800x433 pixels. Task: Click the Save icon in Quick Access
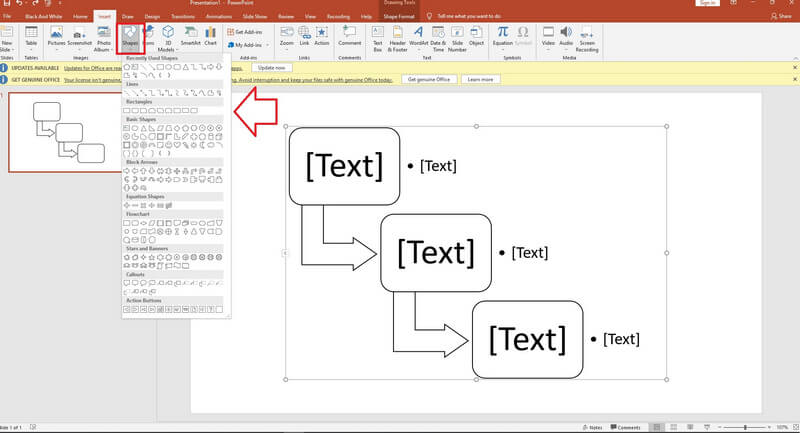[x=7, y=3]
